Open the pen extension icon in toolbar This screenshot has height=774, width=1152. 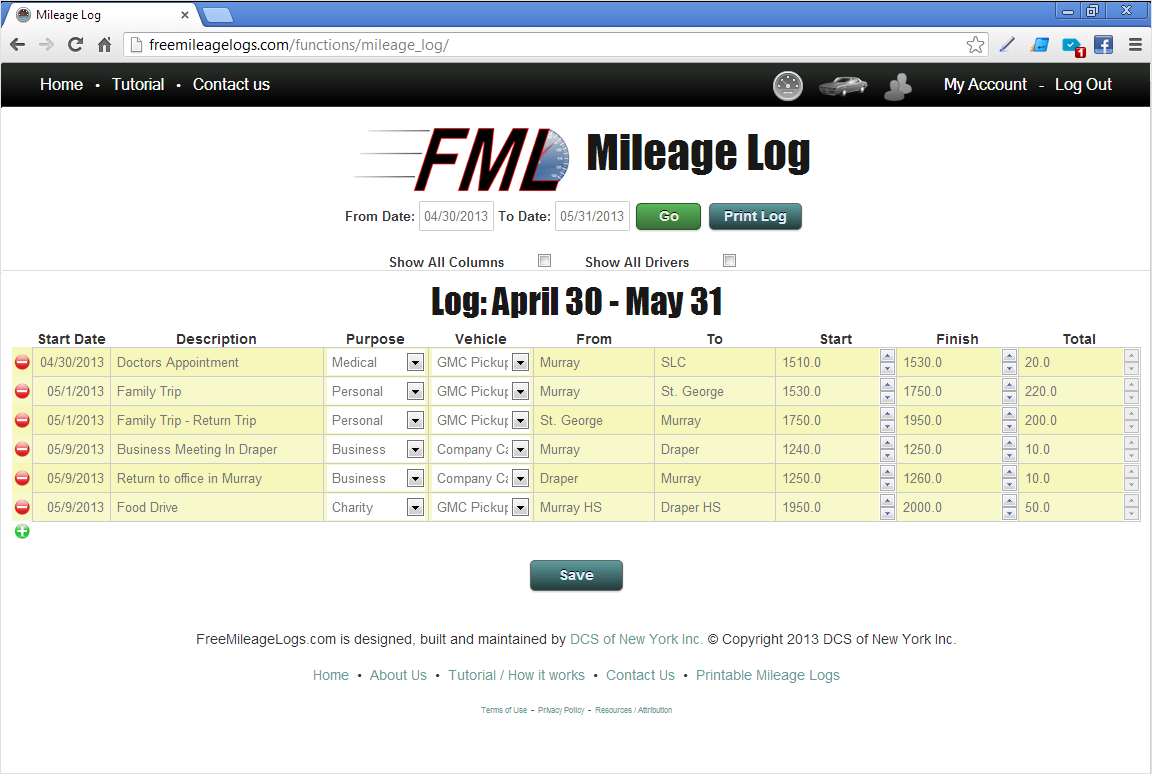1007,45
